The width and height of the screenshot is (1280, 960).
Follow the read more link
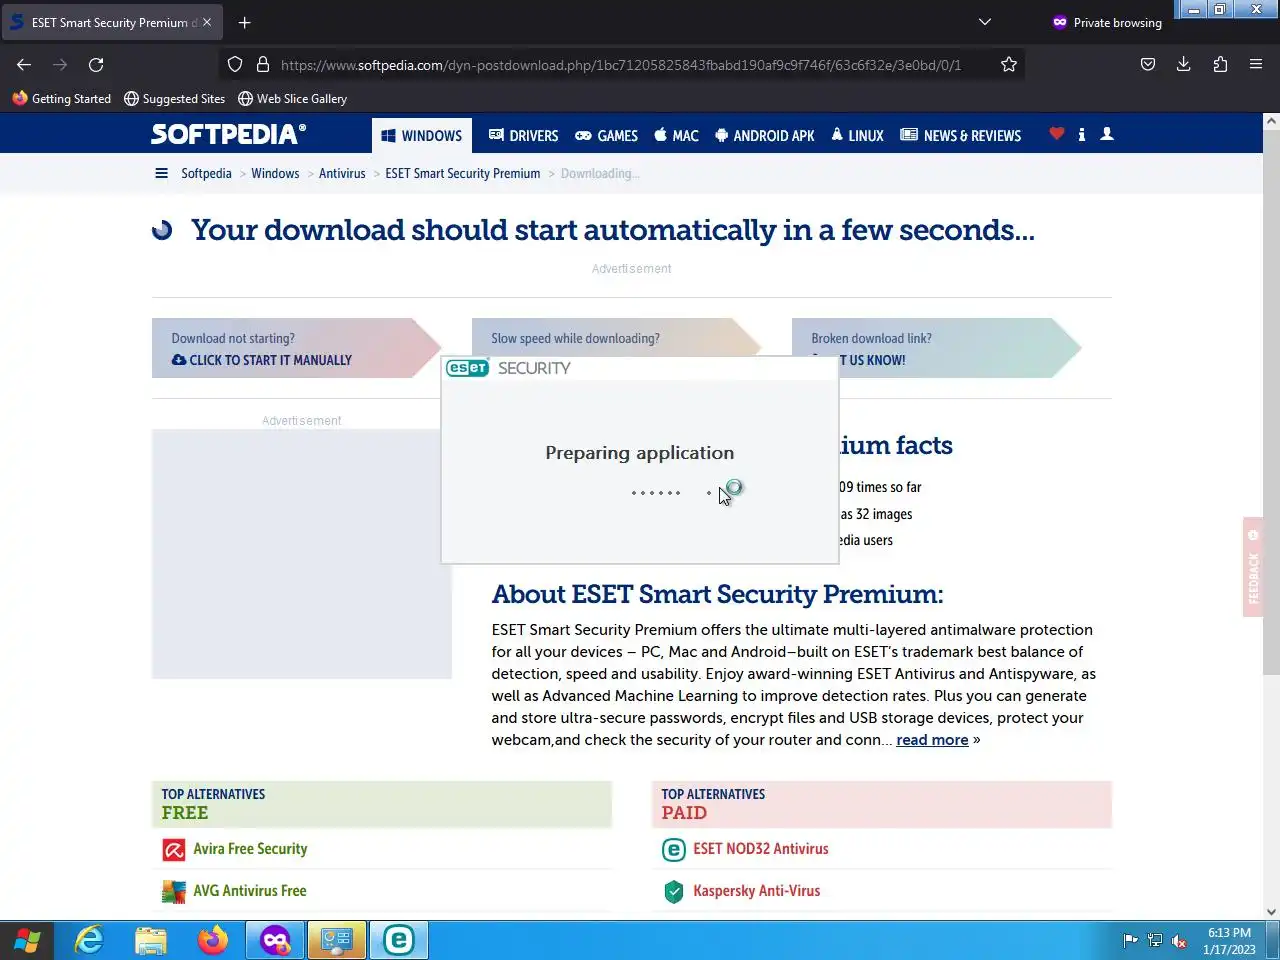[932, 740]
